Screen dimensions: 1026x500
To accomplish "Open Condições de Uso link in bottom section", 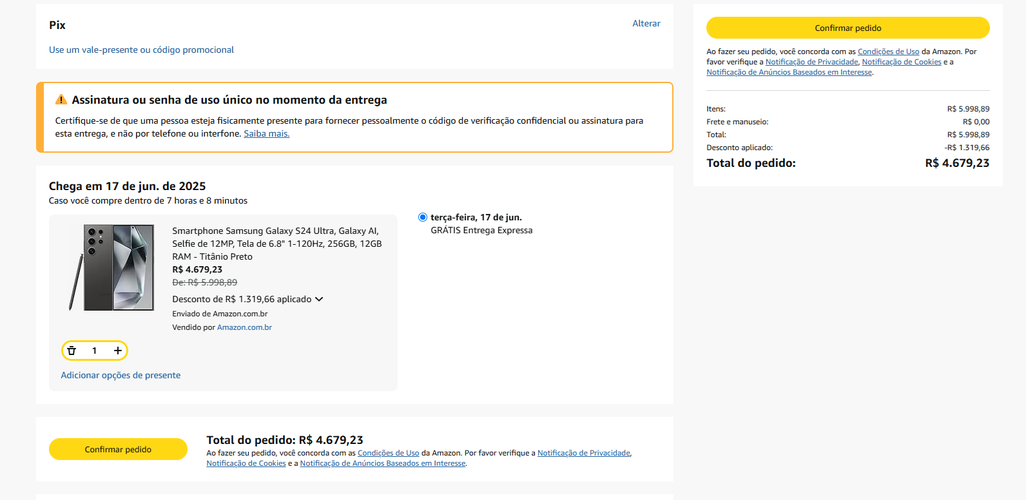I will pyautogui.click(x=388, y=453).
